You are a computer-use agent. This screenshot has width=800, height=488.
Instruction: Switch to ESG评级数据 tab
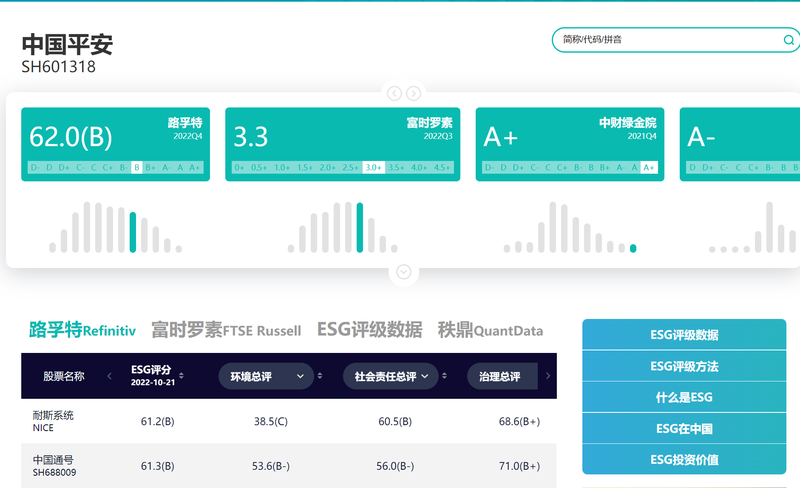pyautogui.click(x=369, y=330)
